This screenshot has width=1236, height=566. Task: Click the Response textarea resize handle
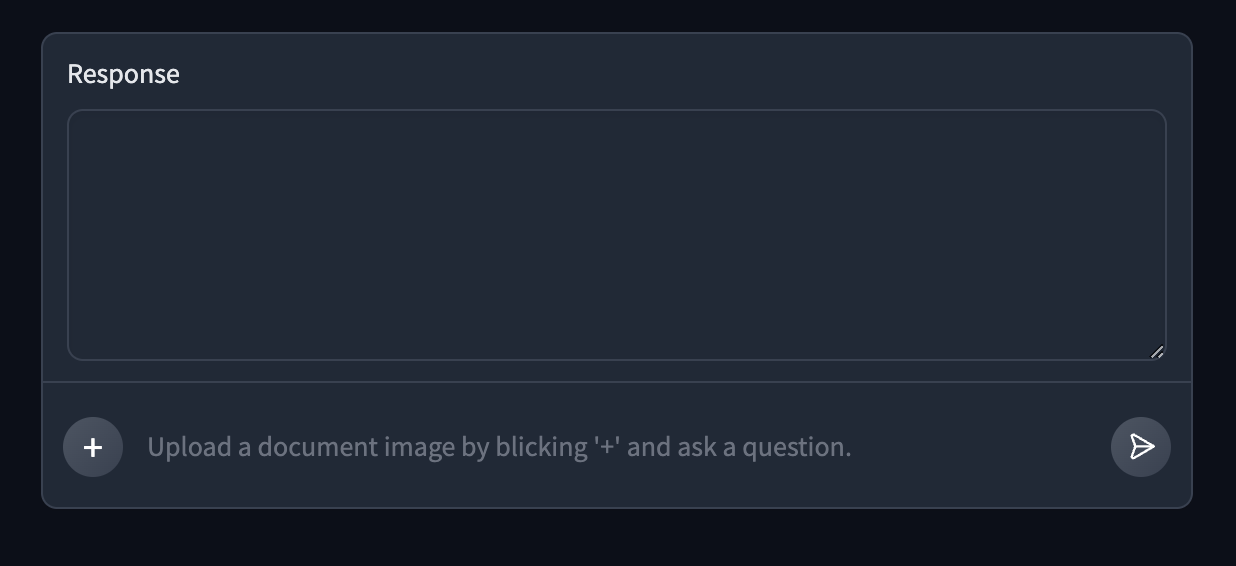(x=1157, y=351)
